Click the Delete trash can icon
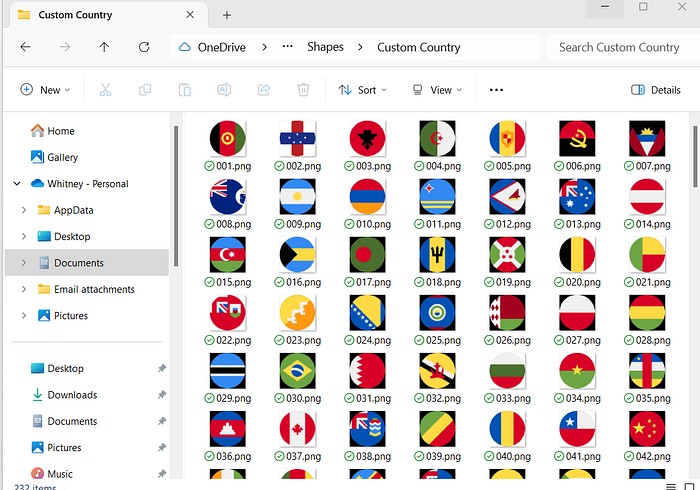The image size is (700, 490). coord(303,90)
